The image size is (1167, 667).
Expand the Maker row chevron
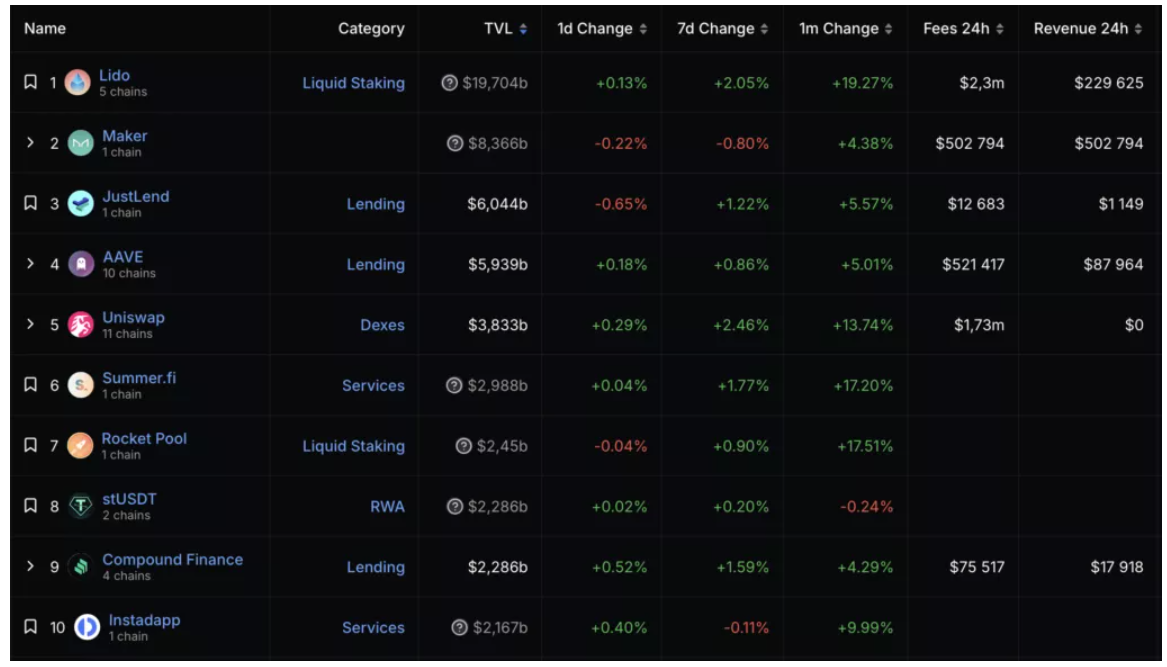pos(31,144)
